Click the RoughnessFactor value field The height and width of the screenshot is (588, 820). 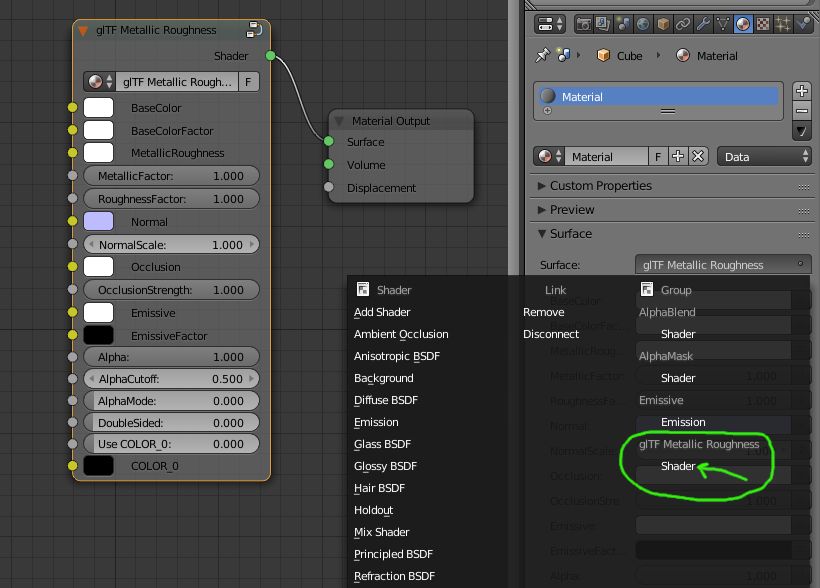(x=171, y=199)
